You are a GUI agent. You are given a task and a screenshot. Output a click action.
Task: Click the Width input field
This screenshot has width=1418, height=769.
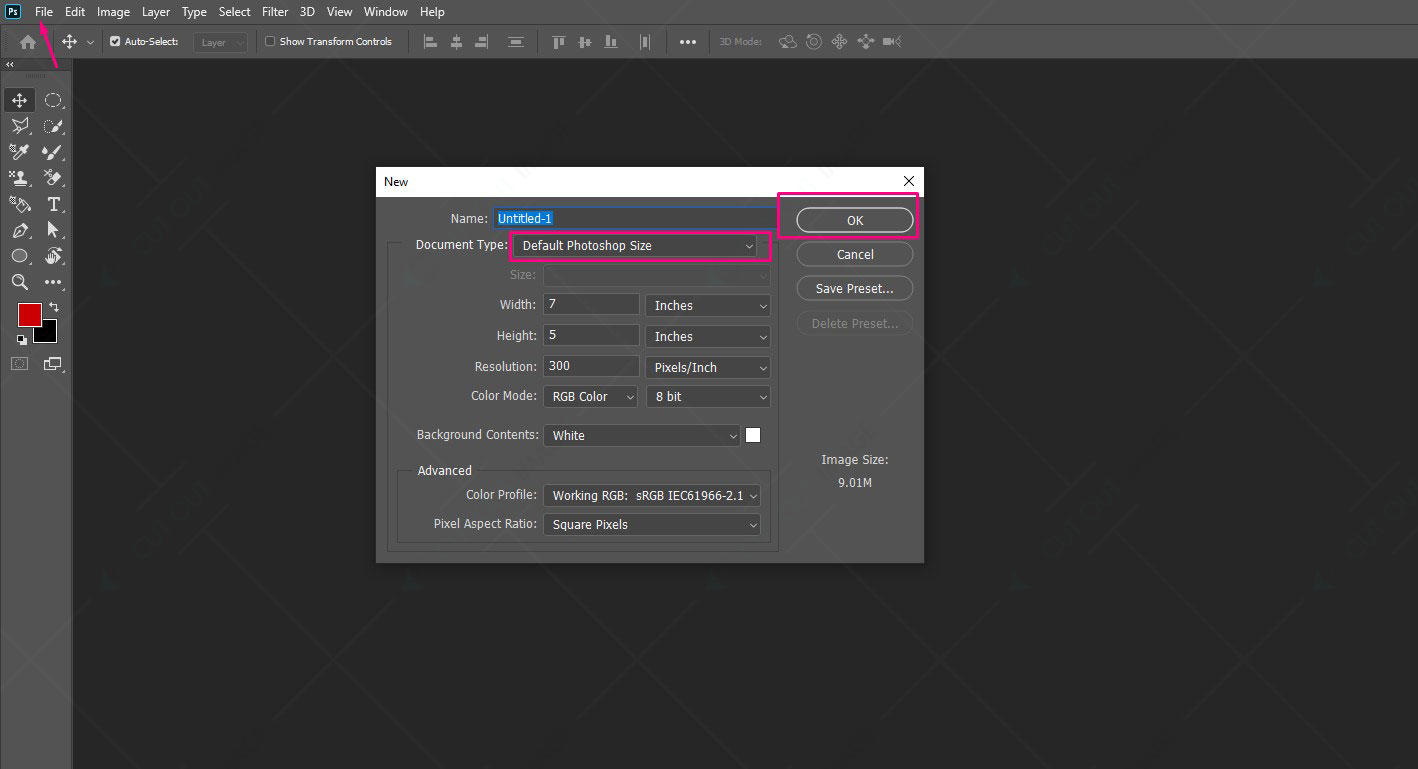coord(591,304)
